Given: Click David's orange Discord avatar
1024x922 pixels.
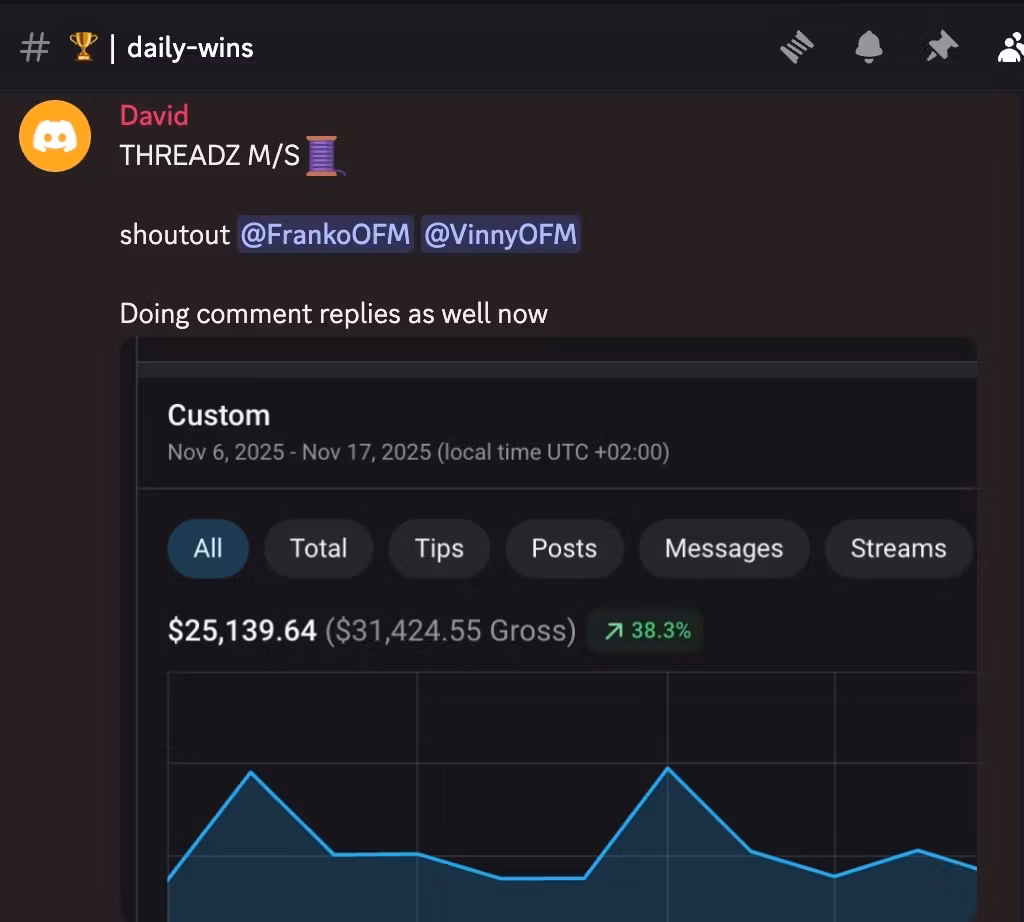Looking at the screenshot, I should [x=55, y=136].
